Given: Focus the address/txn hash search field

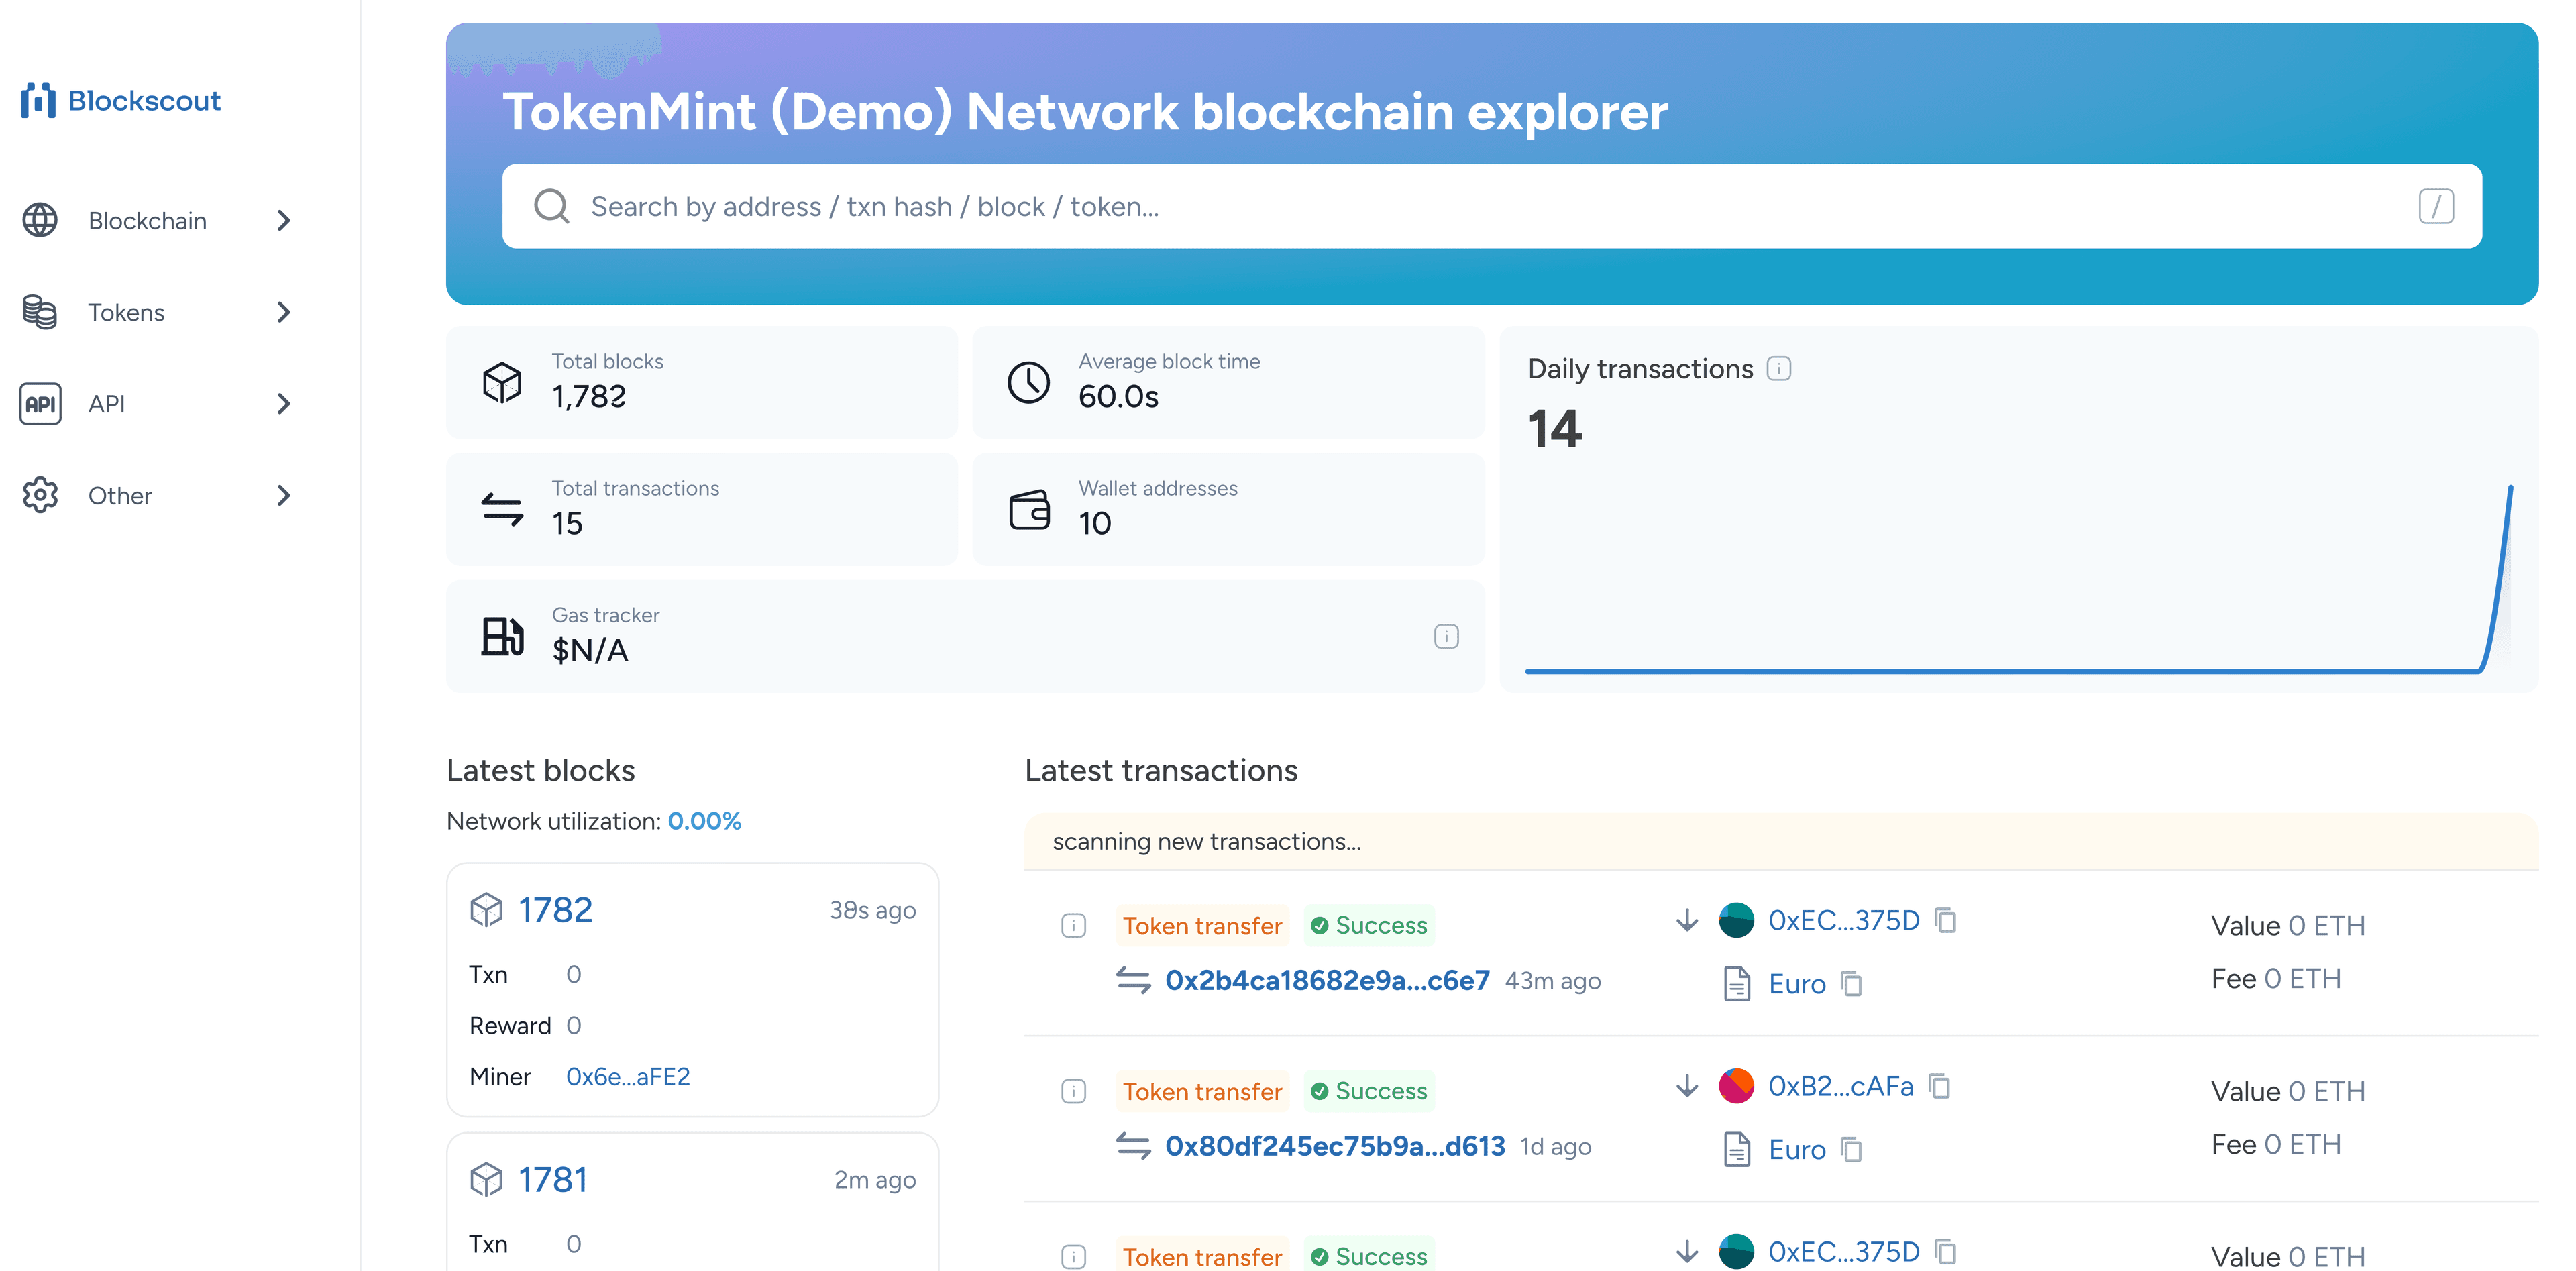Looking at the screenshot, I should [1492, 206].
